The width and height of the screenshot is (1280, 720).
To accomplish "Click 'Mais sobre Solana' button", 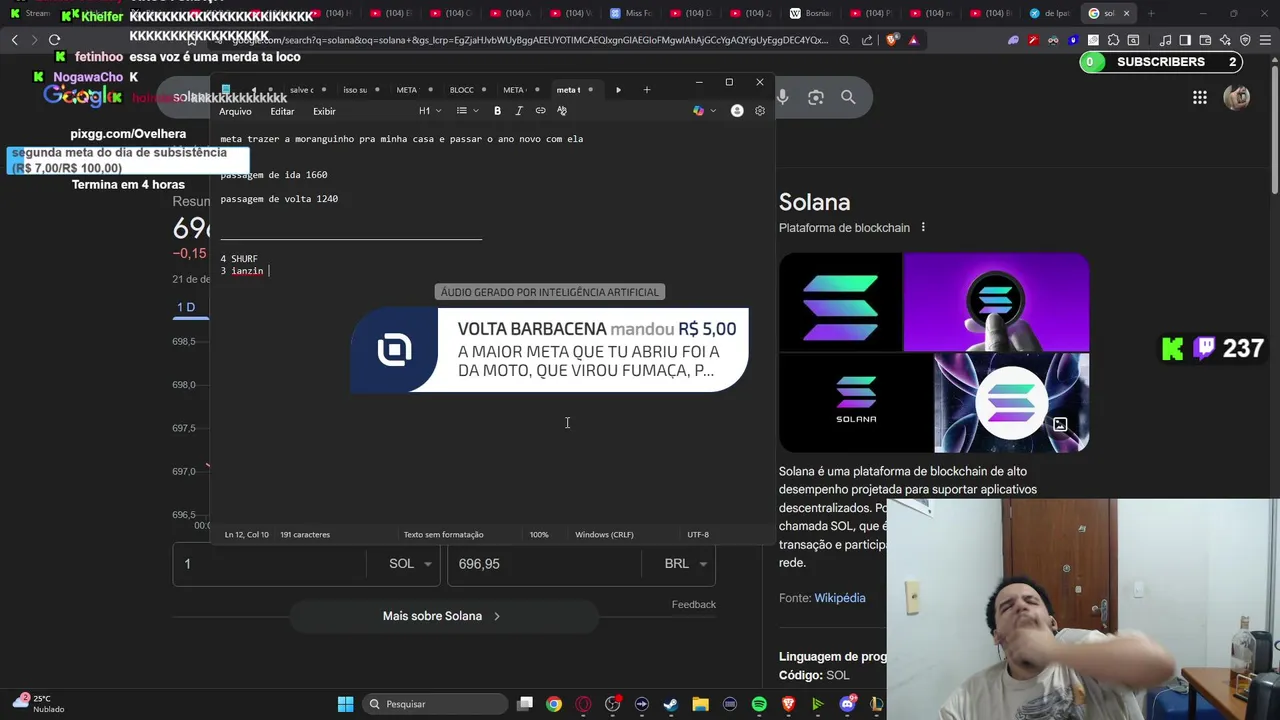I will pyautogui.click(x=443, y=616).
